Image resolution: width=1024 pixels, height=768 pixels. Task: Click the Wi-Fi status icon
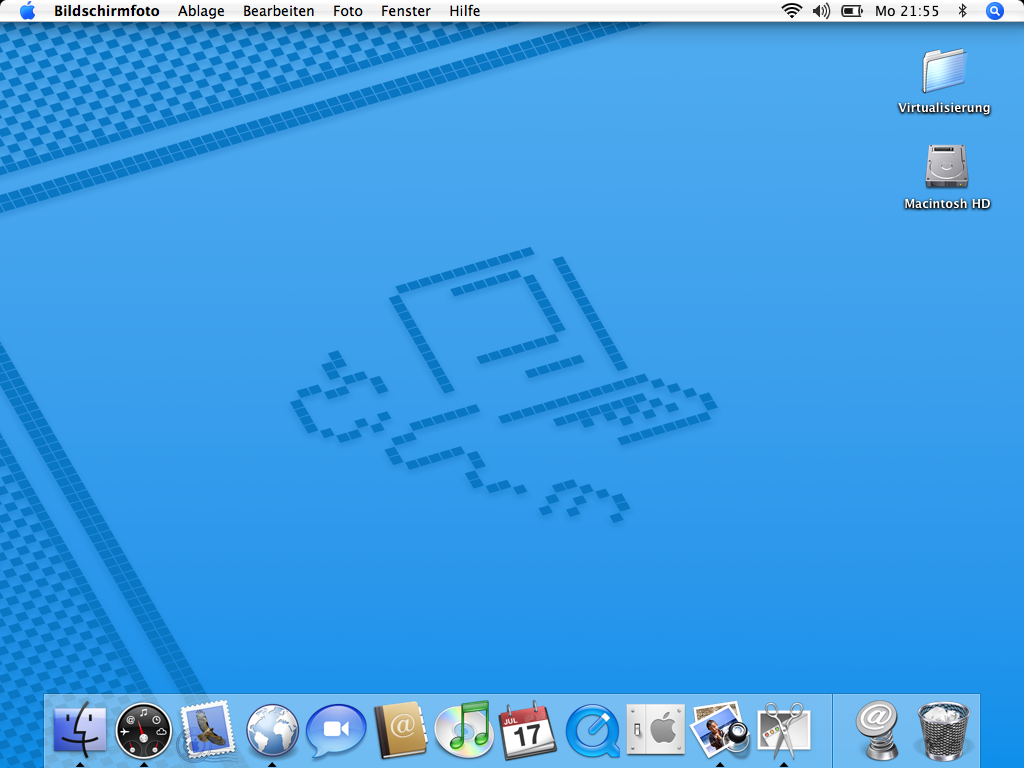[792, 11]
